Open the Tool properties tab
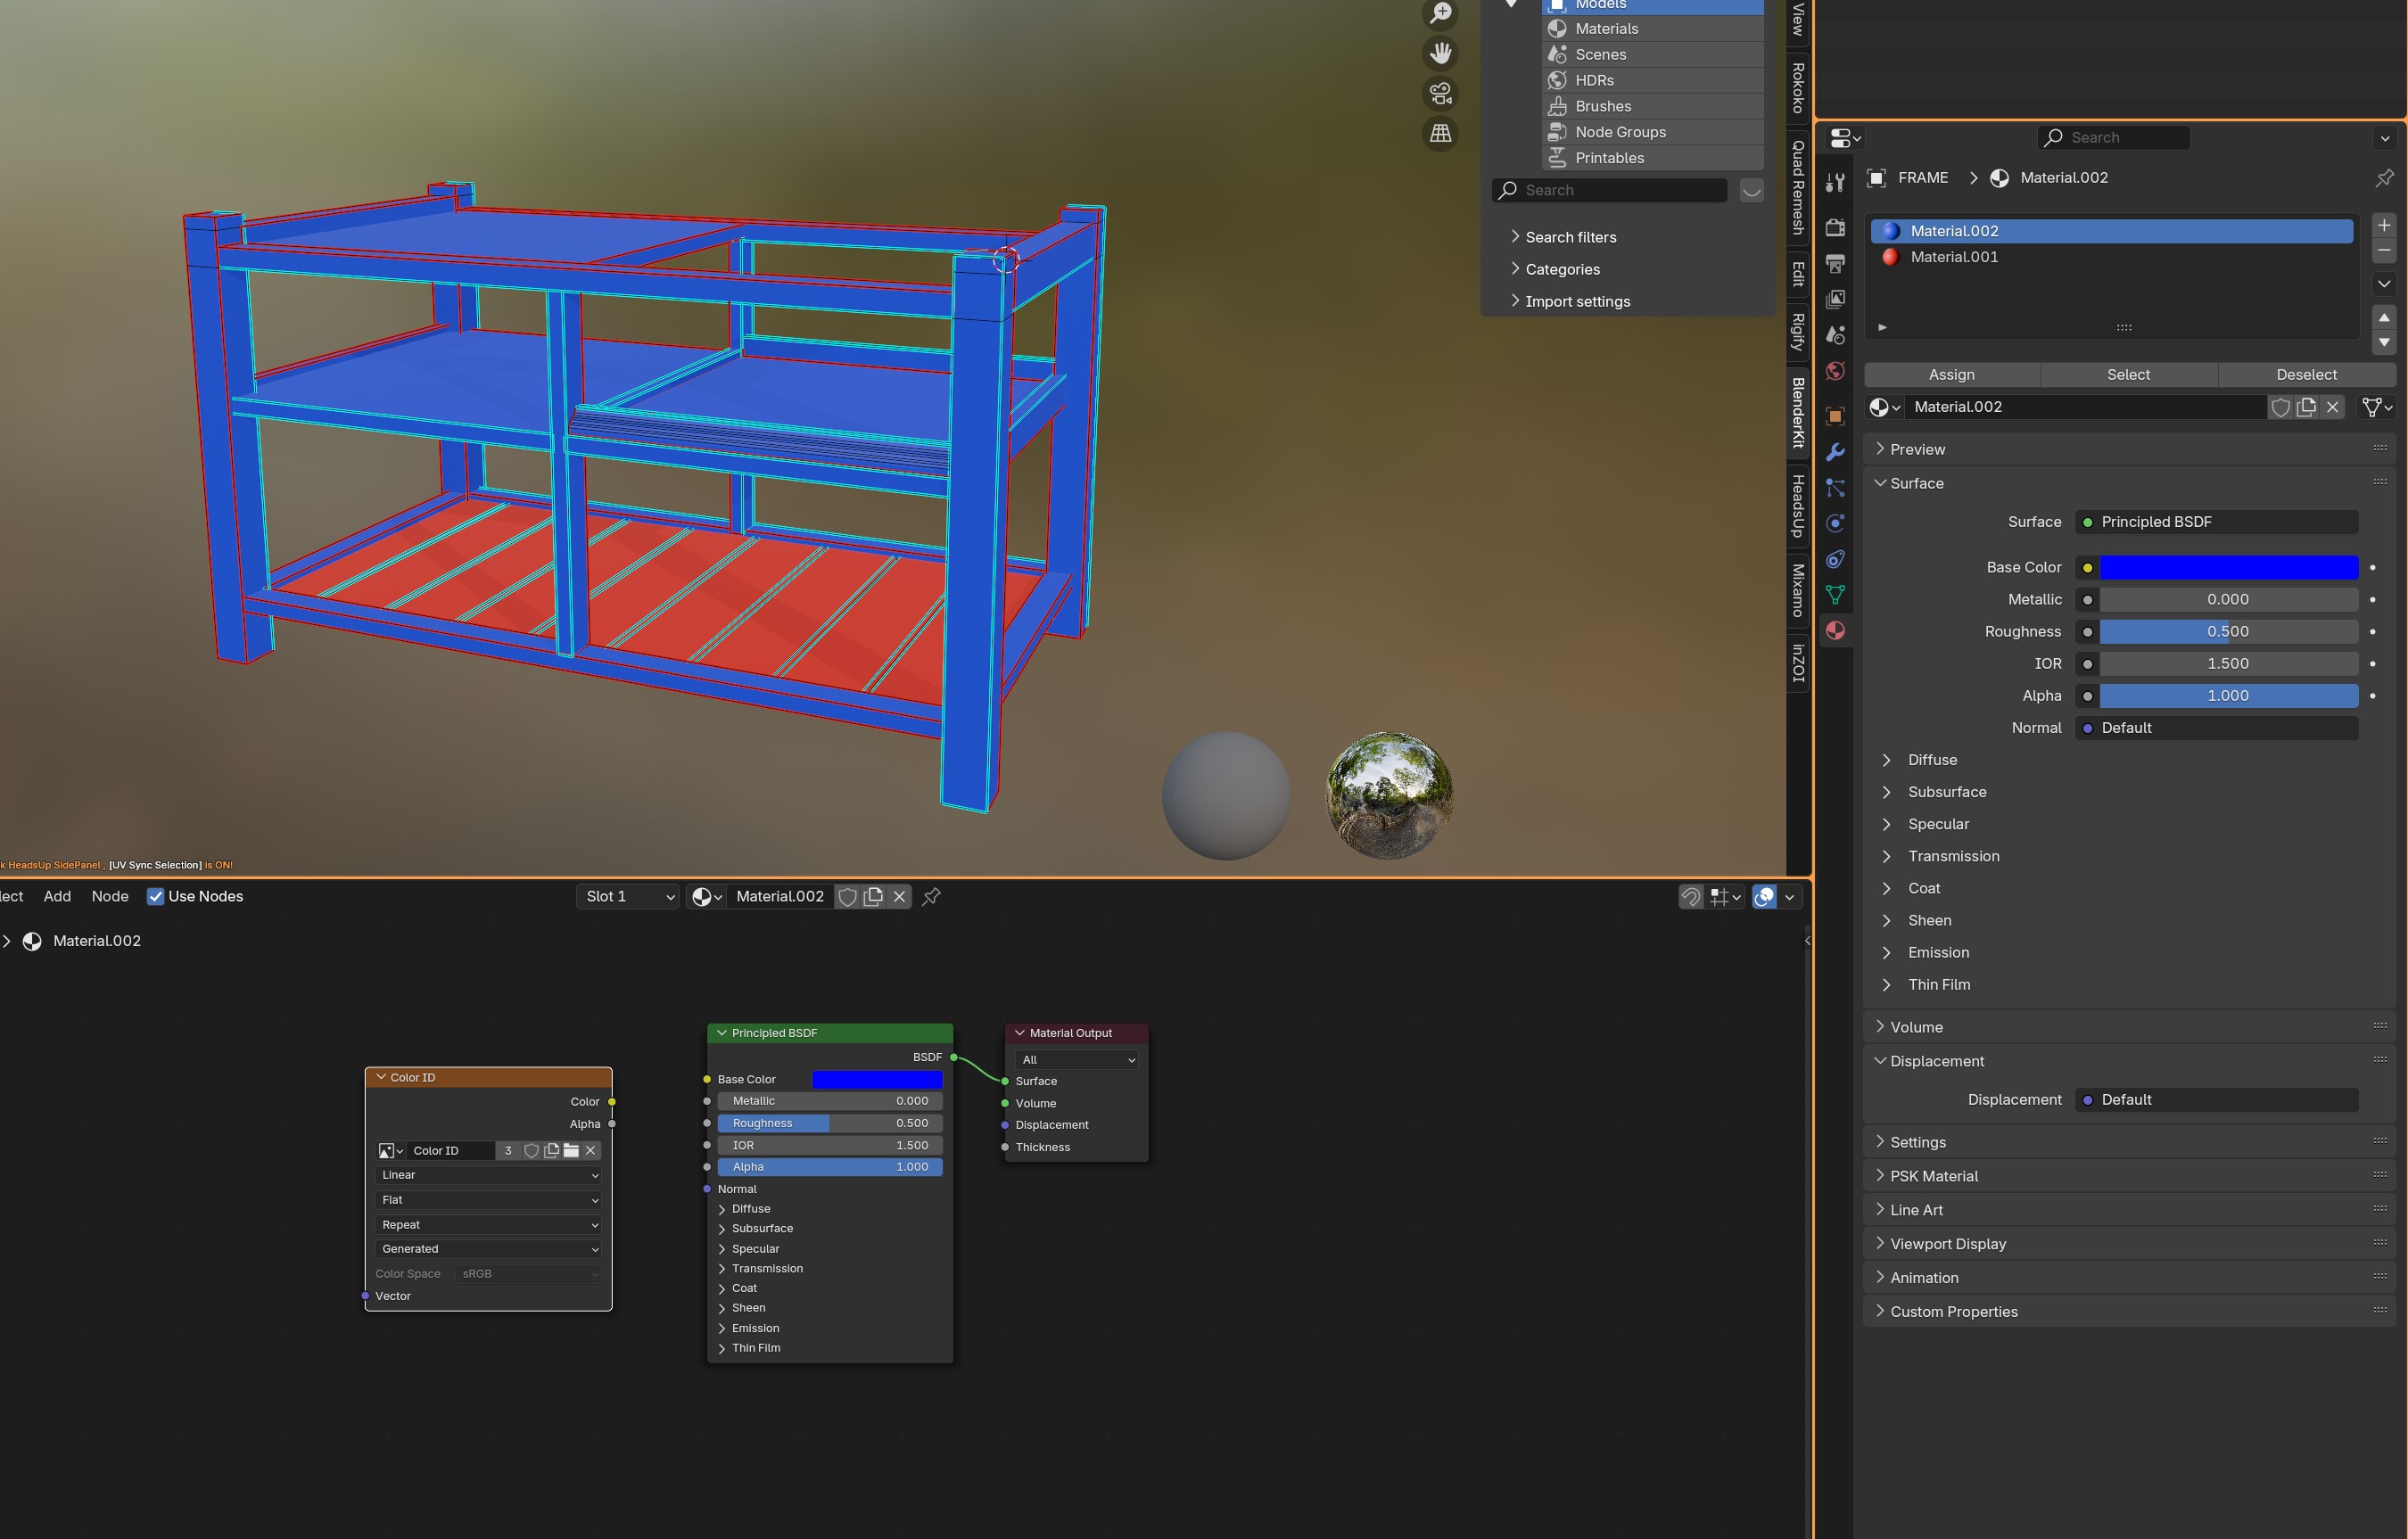Screen dimensions: 2408x1539 tap(1835, 182)
